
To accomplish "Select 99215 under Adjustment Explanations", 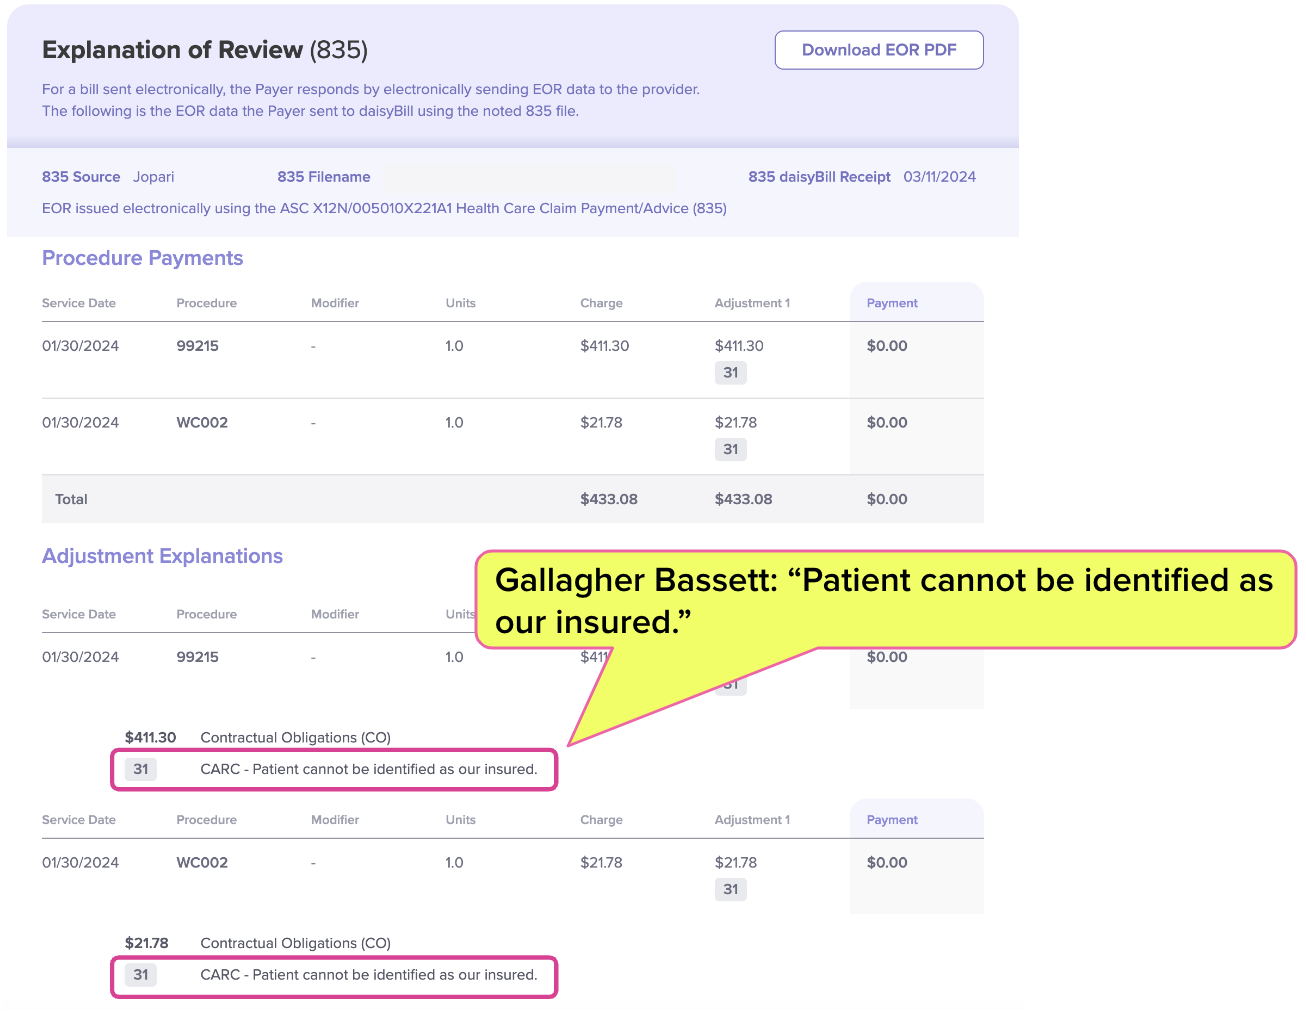I will (198, 657).
